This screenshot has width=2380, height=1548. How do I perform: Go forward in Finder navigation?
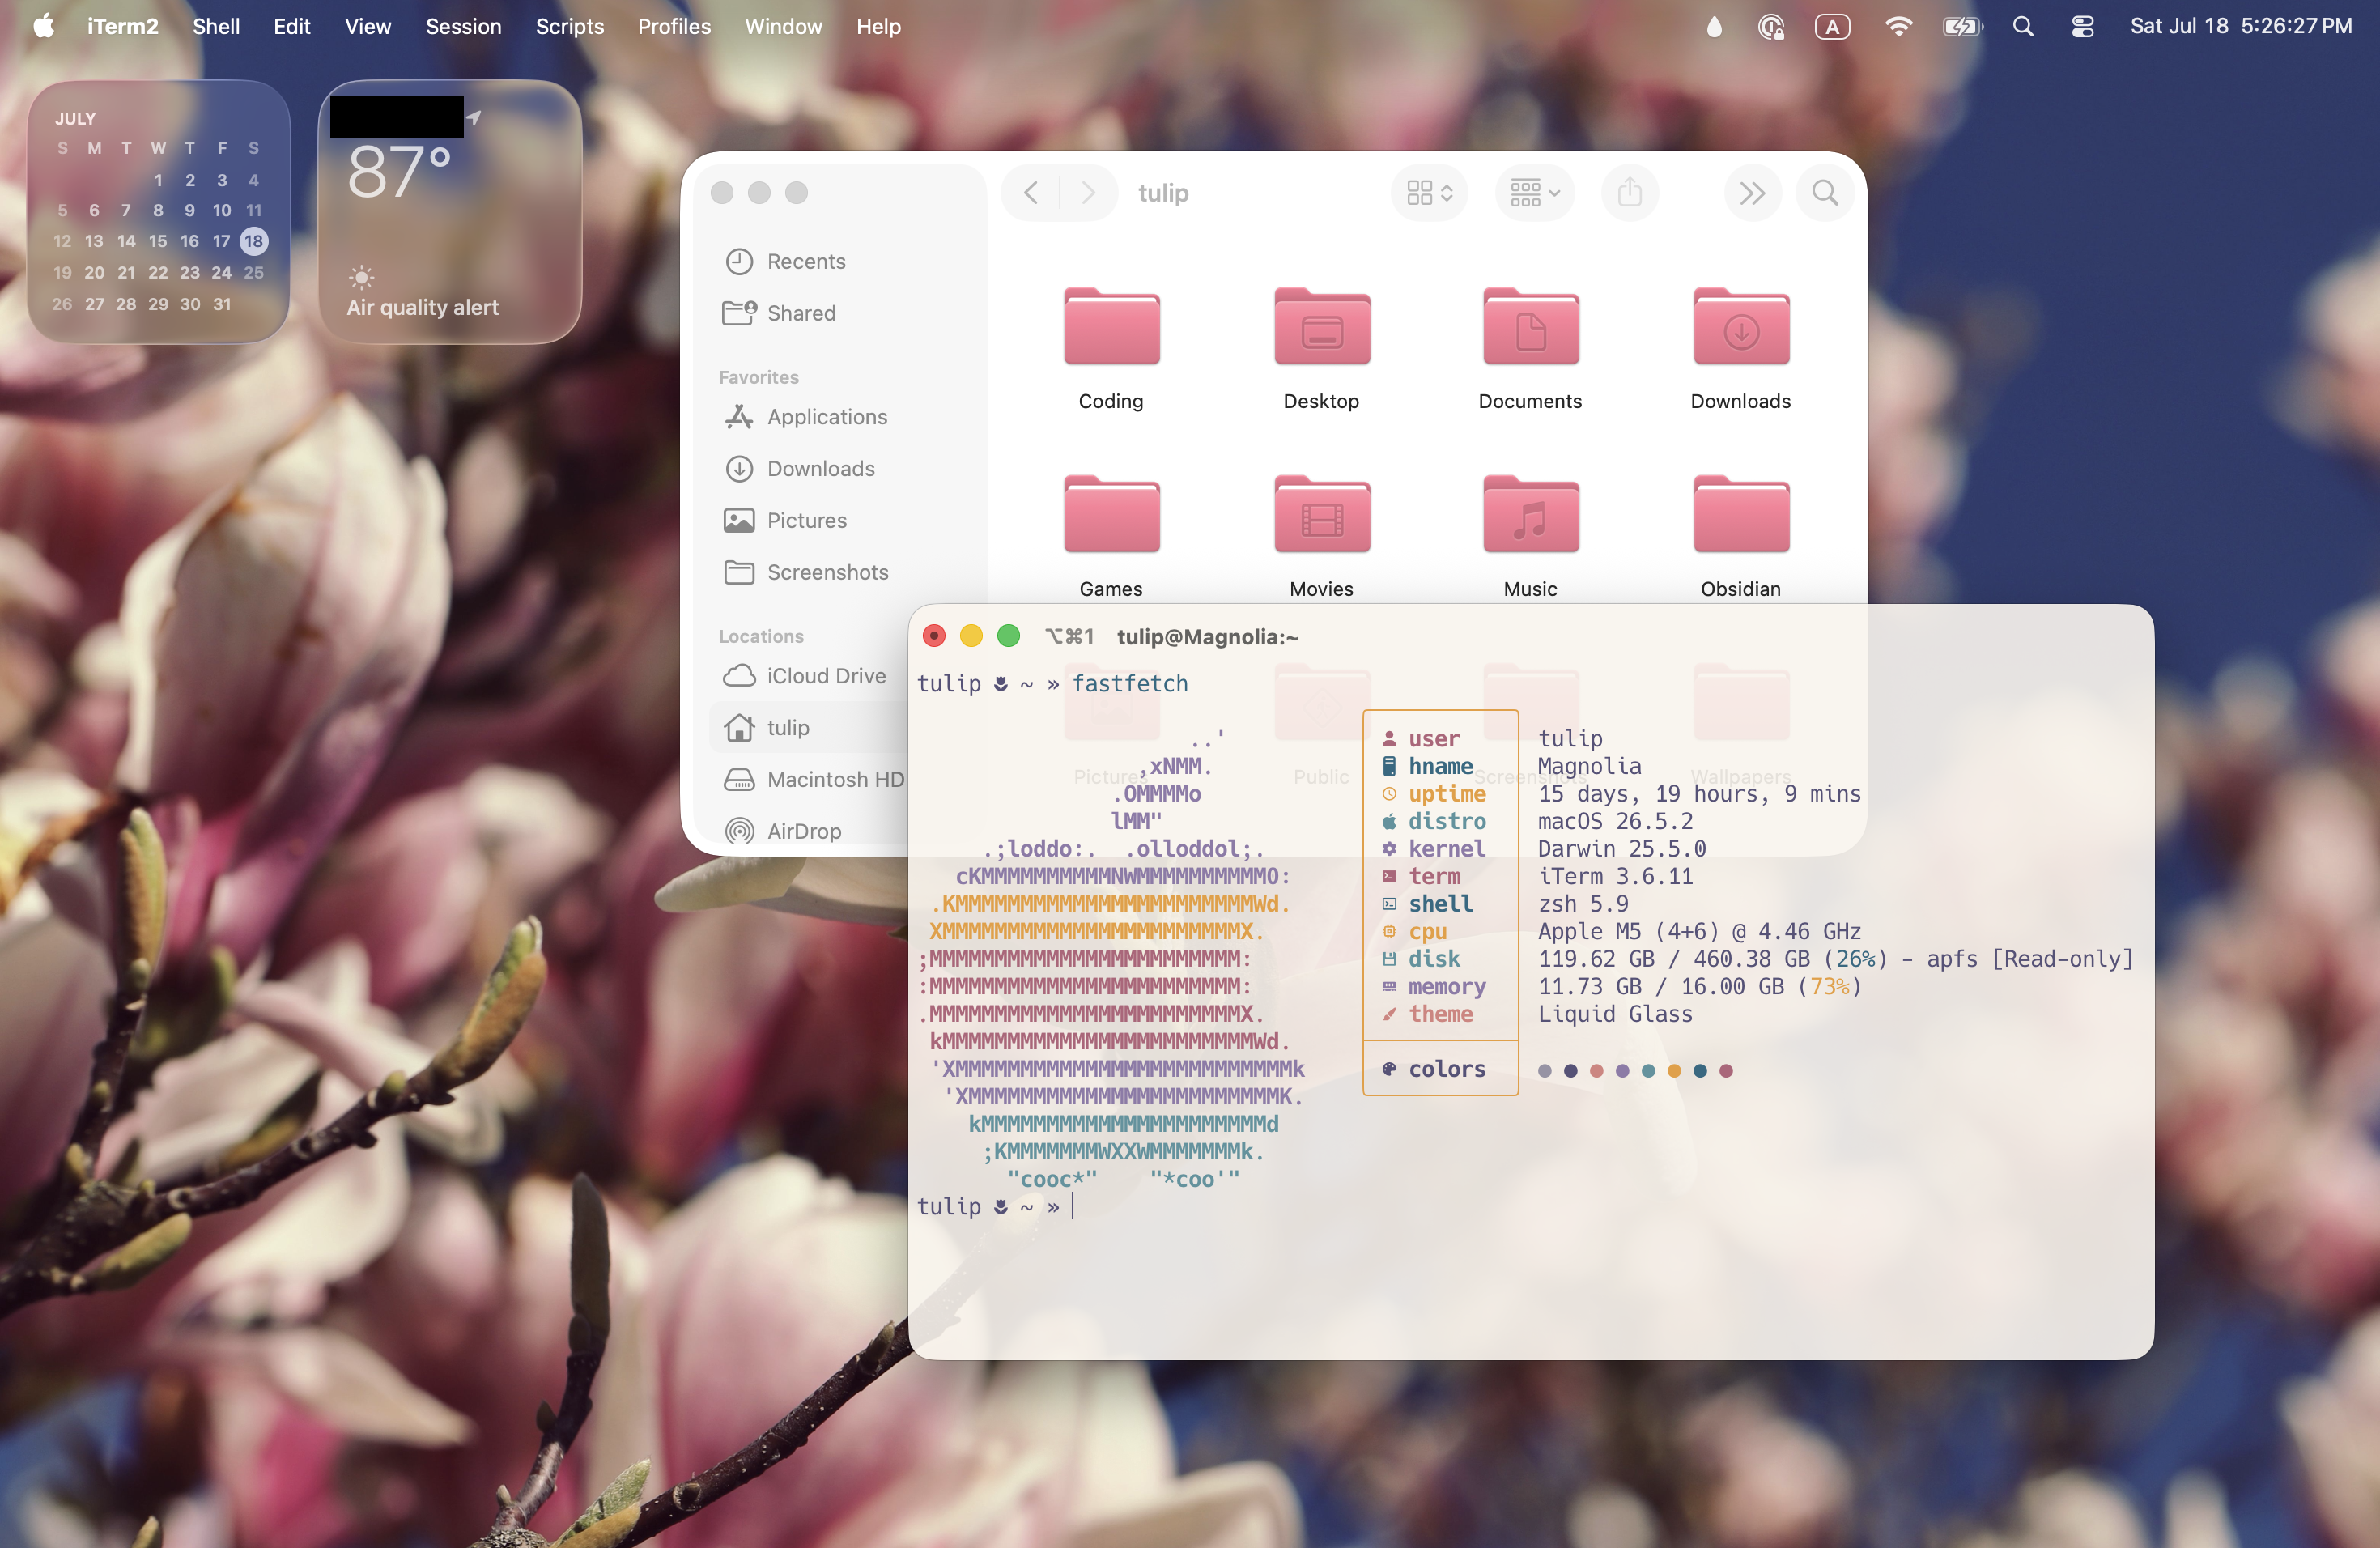[x=1088, y=192]
